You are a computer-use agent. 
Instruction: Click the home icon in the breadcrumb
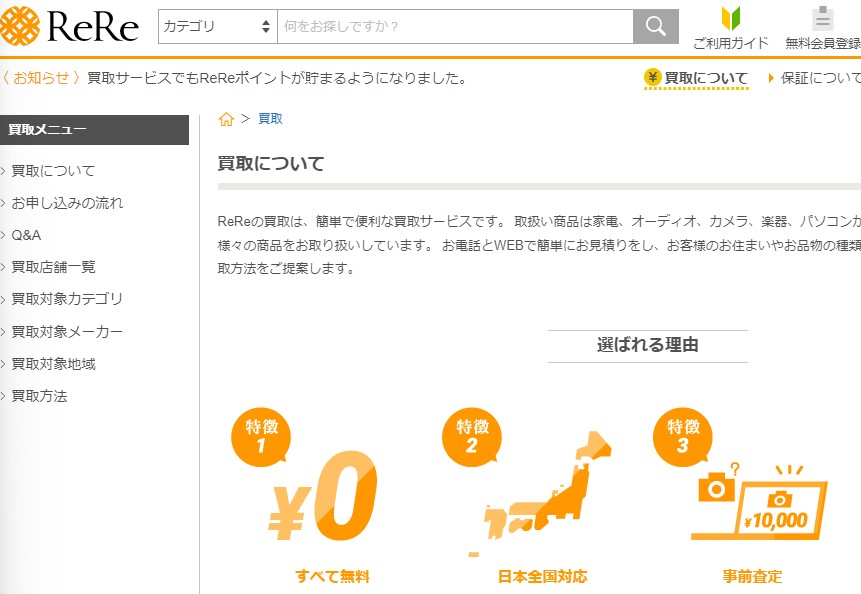pyautogui.click(x=226, y=118)
